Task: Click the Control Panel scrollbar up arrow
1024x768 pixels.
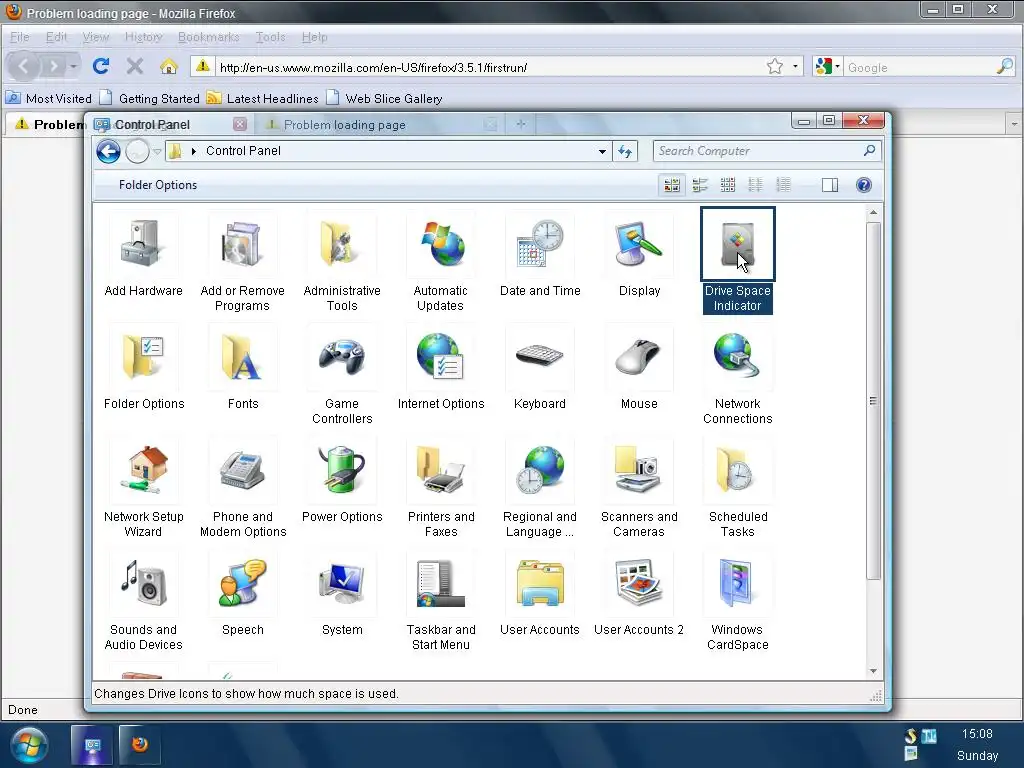Action: 873,213
